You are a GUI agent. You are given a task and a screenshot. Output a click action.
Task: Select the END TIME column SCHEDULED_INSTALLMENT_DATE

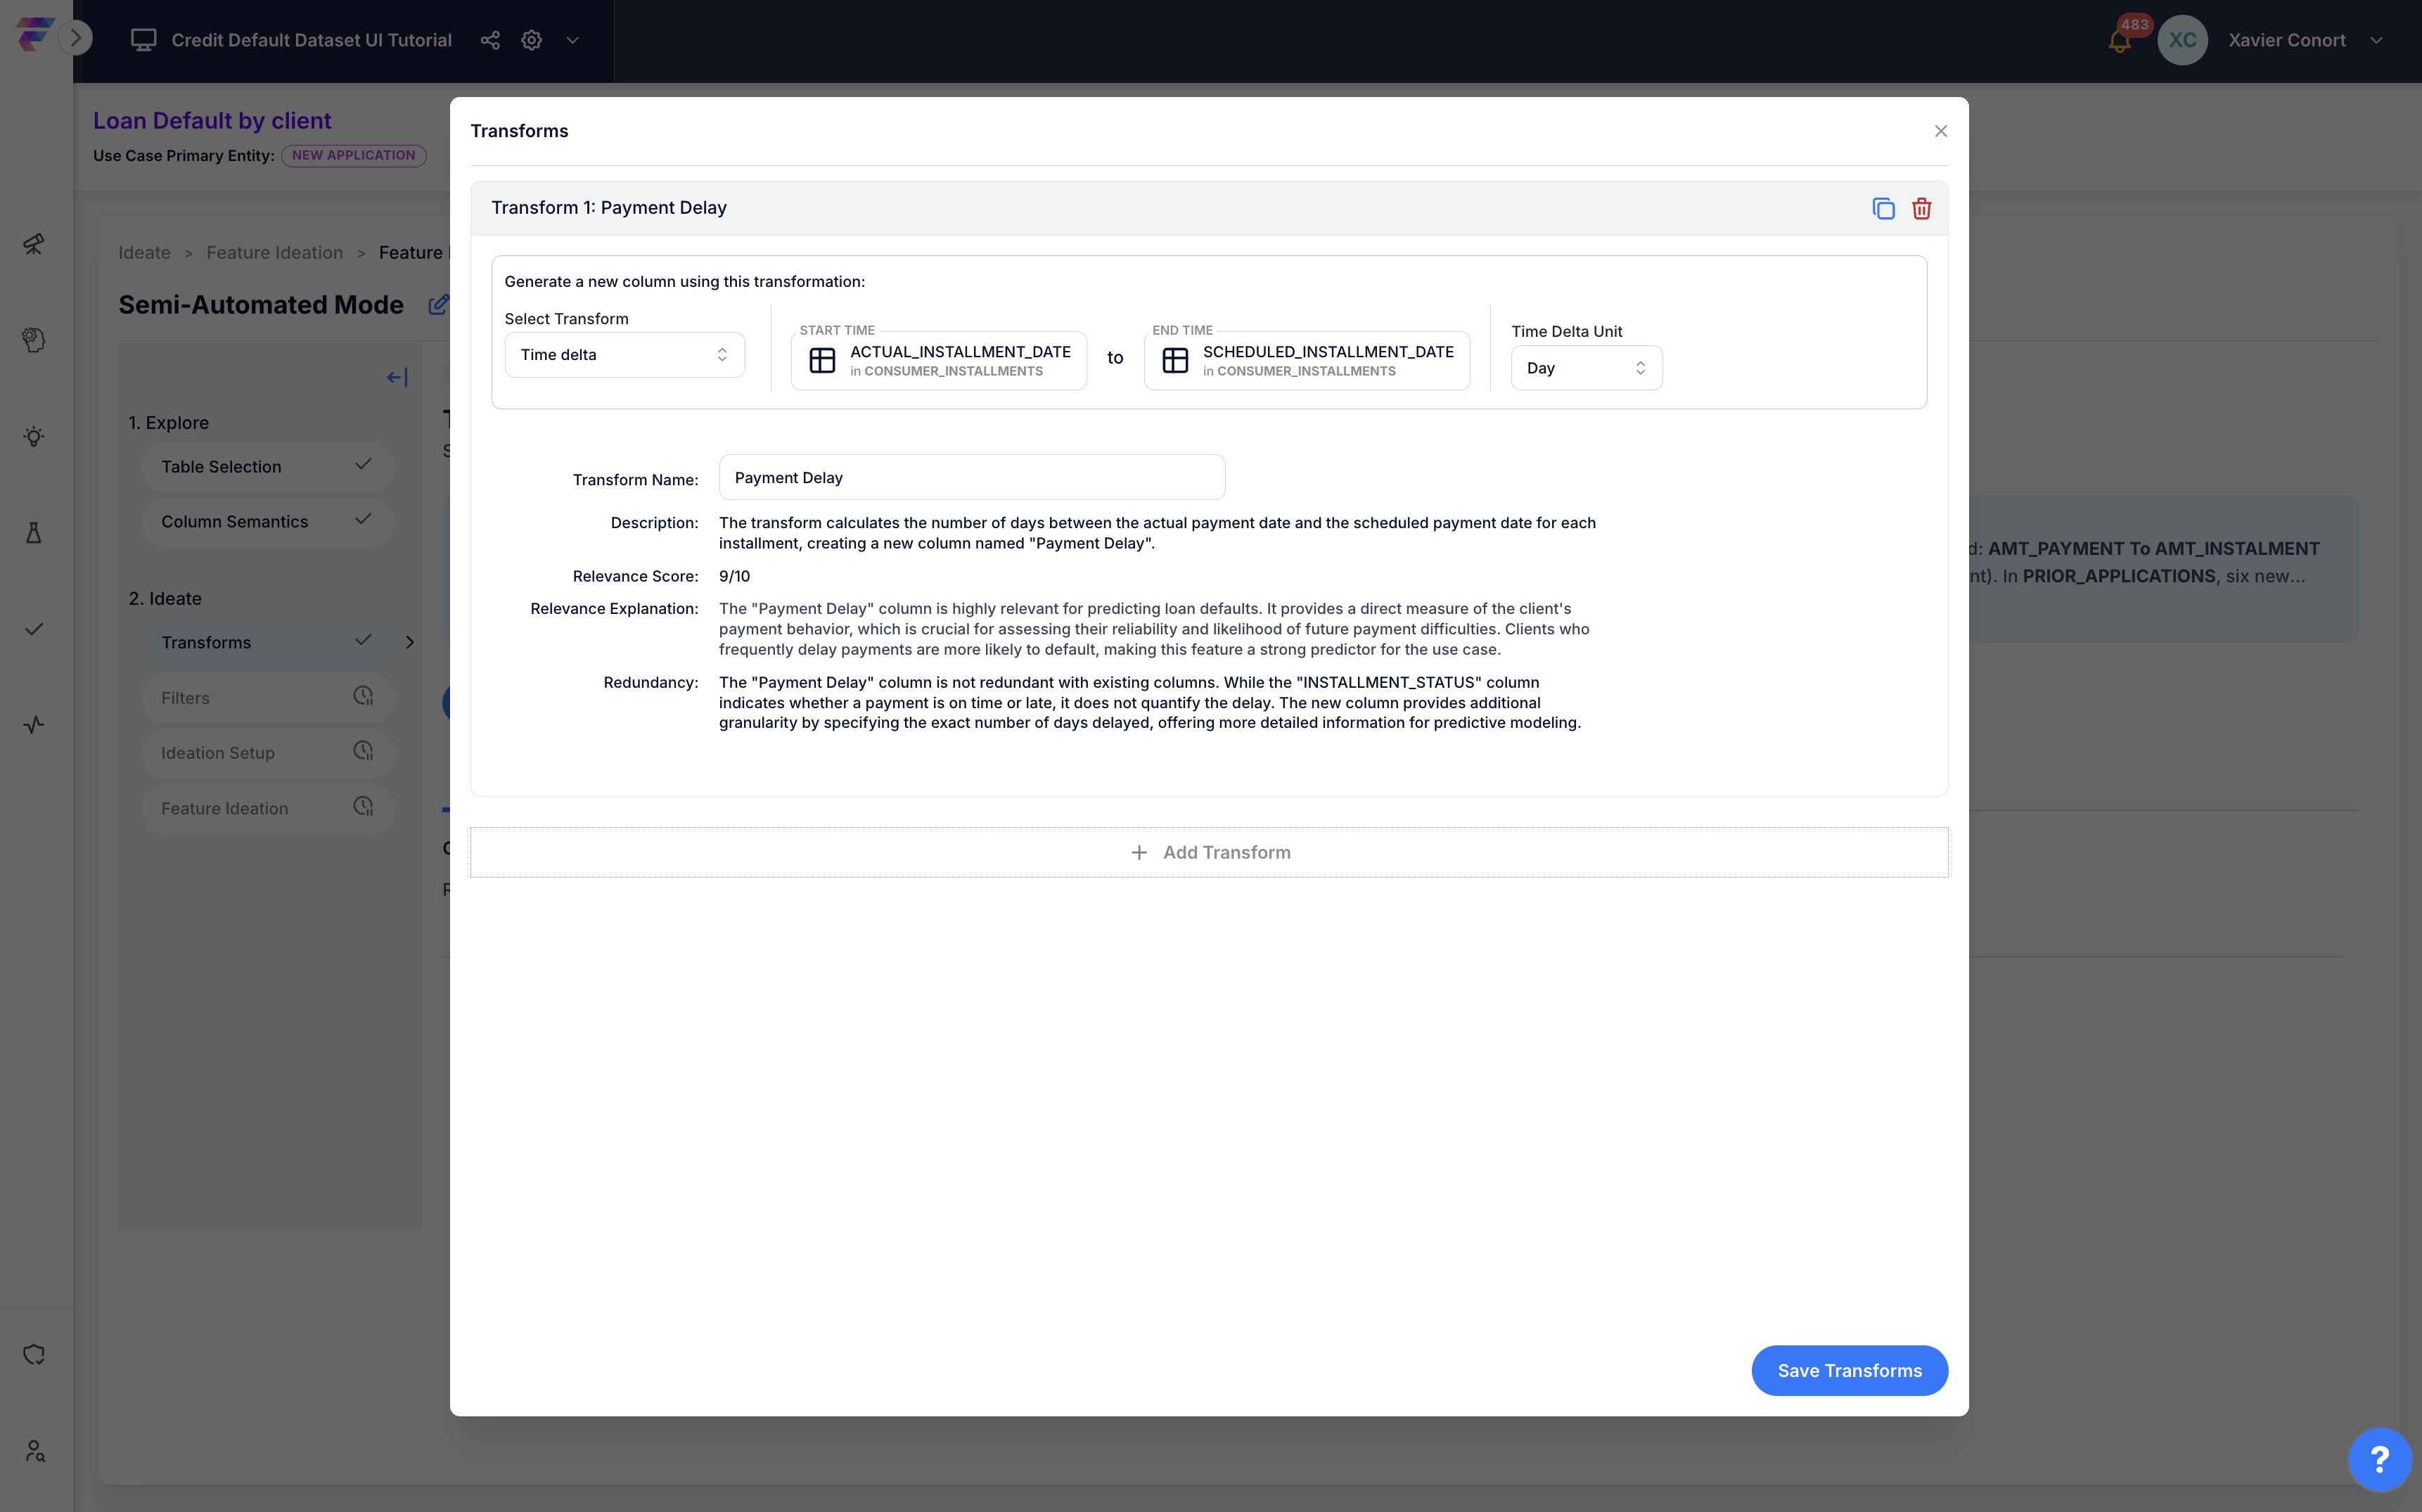pos(1306,360)
